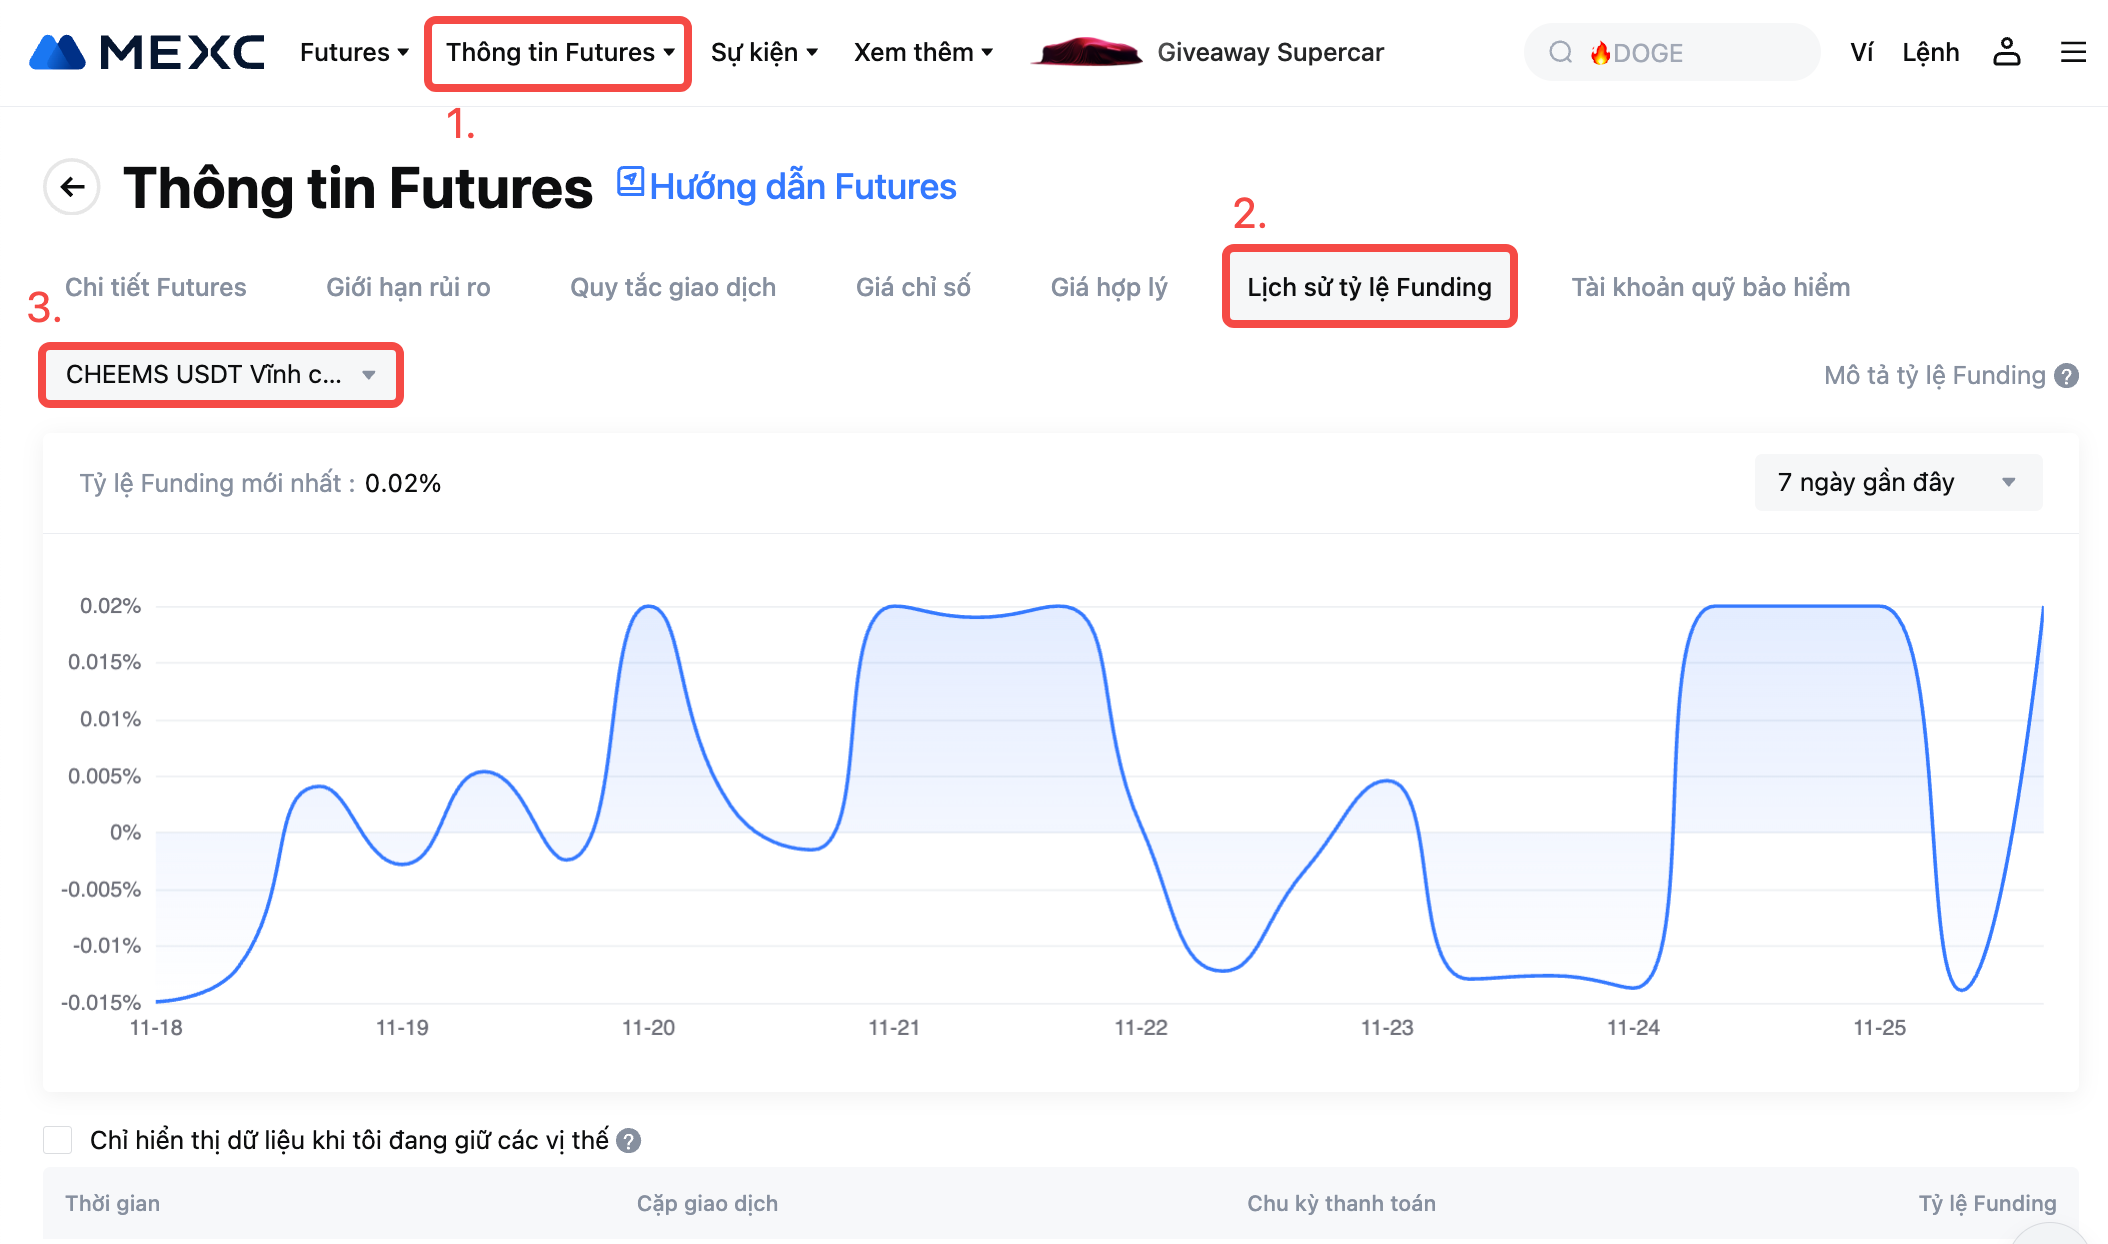
Task: Click the back arrow button
Action: (72, 187)
